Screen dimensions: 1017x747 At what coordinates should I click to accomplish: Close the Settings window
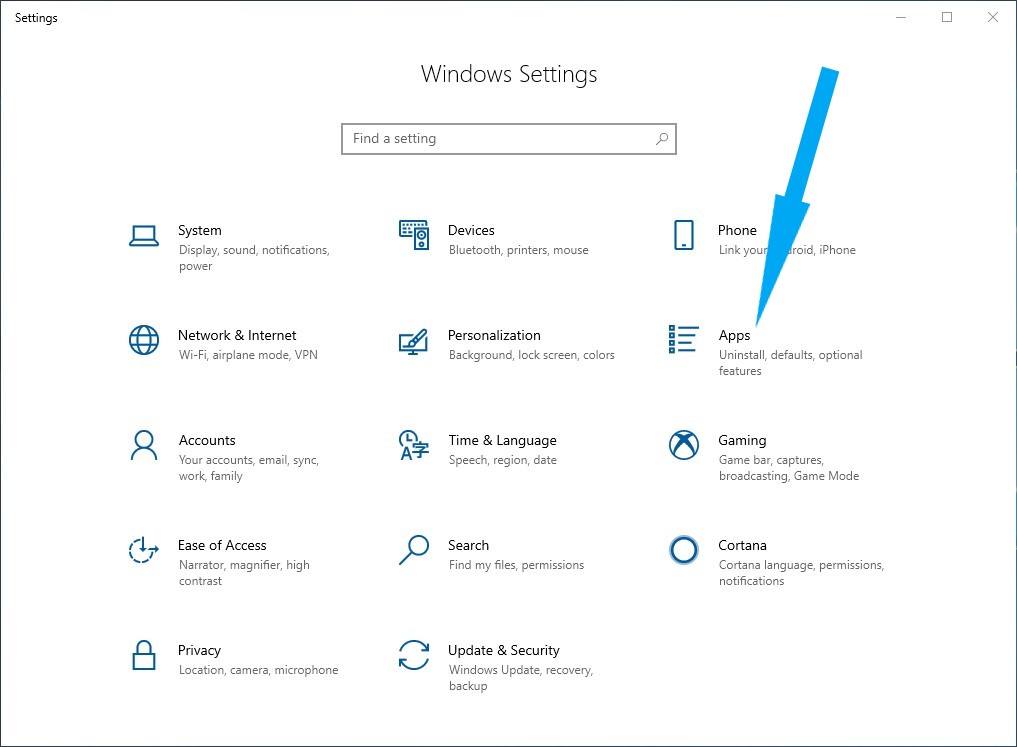993,18
